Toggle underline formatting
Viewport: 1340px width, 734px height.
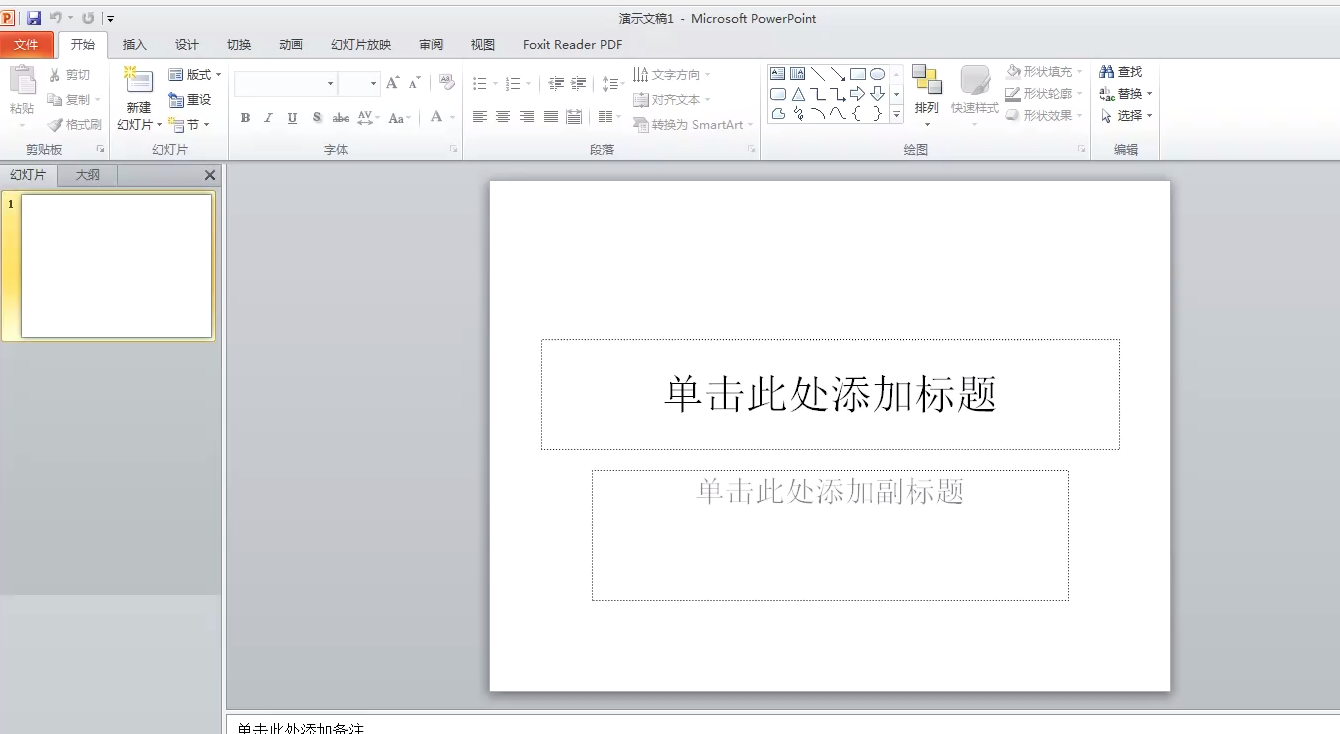coord(292,118)
